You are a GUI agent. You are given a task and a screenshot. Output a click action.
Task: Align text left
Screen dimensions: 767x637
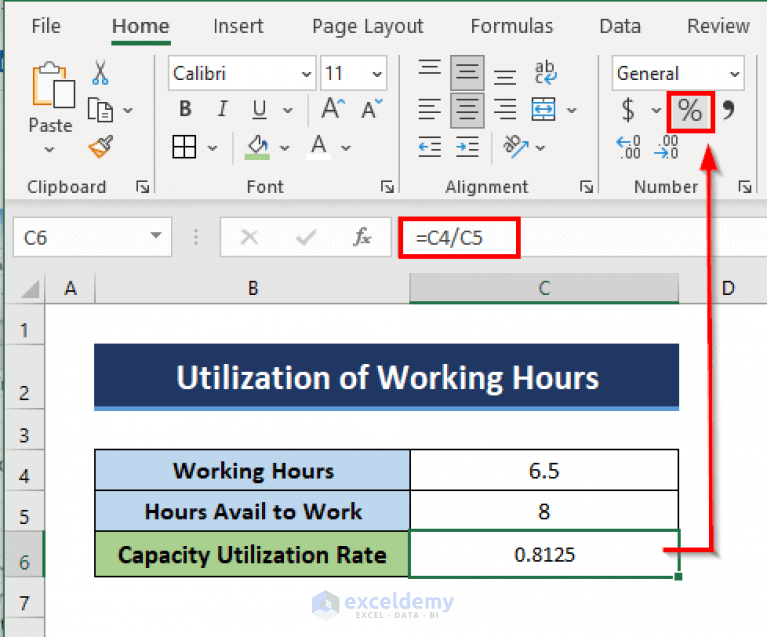(x=429, y=109)
